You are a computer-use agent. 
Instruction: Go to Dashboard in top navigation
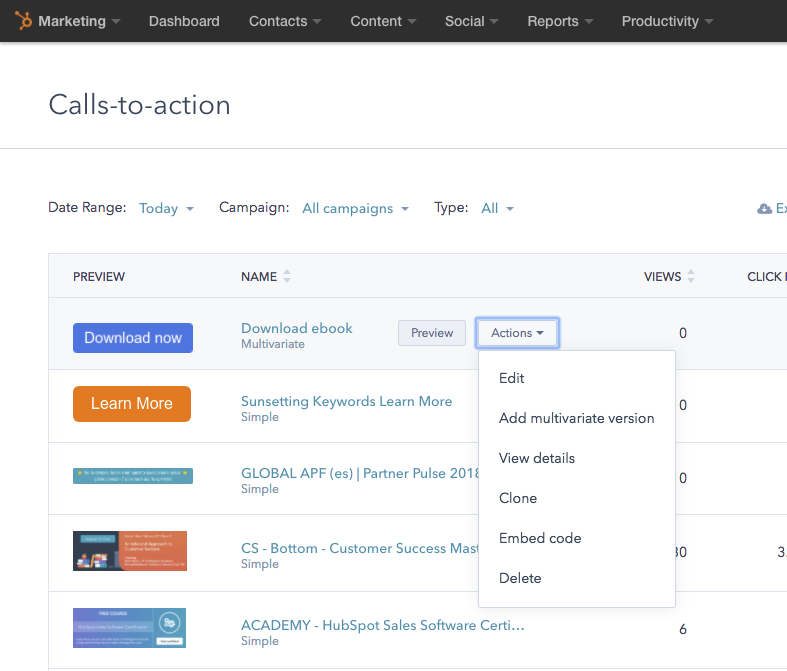pyautogui.click(x=184, y=21)
